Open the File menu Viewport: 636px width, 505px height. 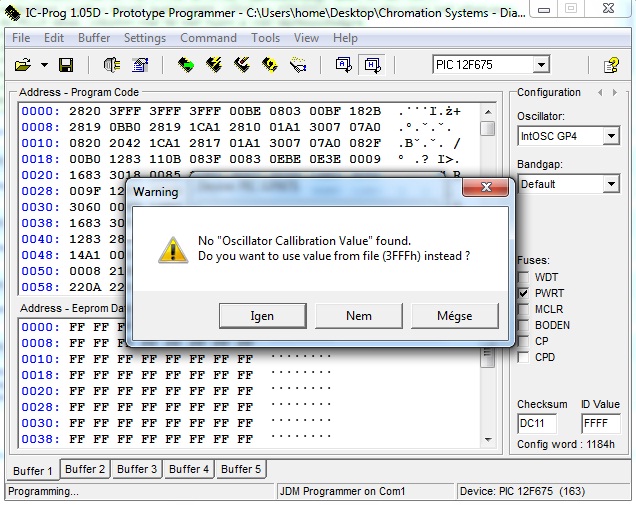(x=21, y=38)
